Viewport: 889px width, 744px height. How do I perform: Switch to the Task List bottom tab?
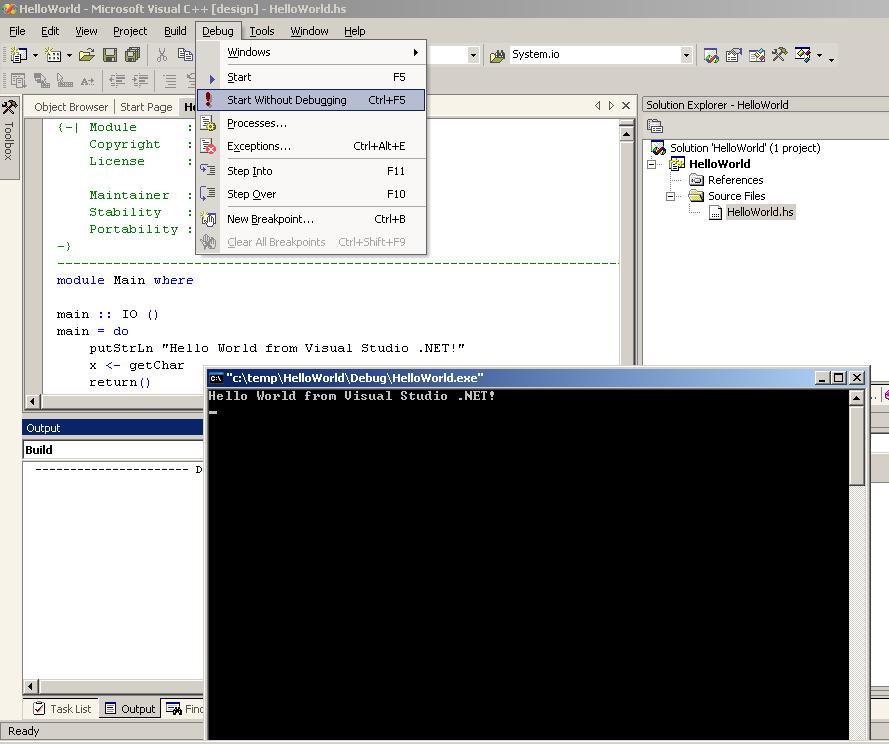point(62,708)
